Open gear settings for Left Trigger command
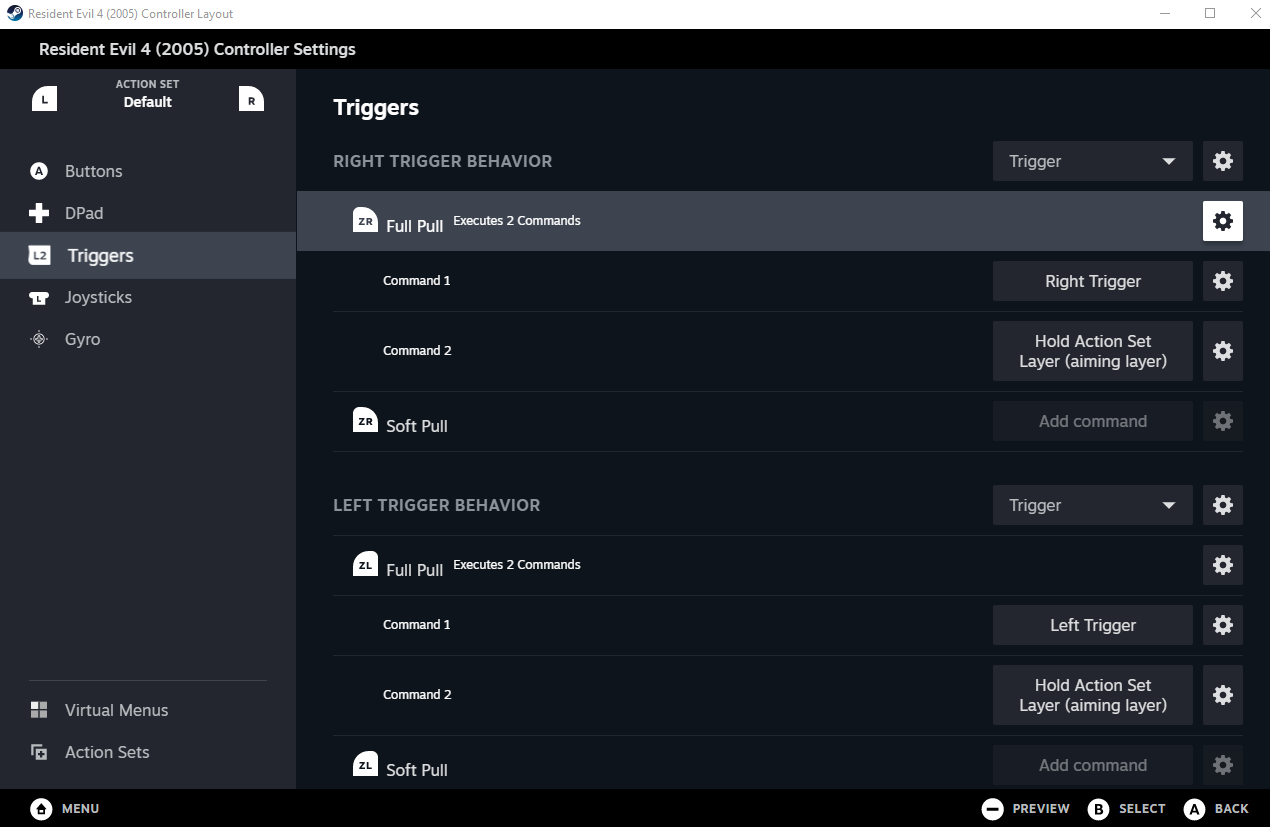1270x827 pixels. pyautogui.click(x=1222, y=625)
